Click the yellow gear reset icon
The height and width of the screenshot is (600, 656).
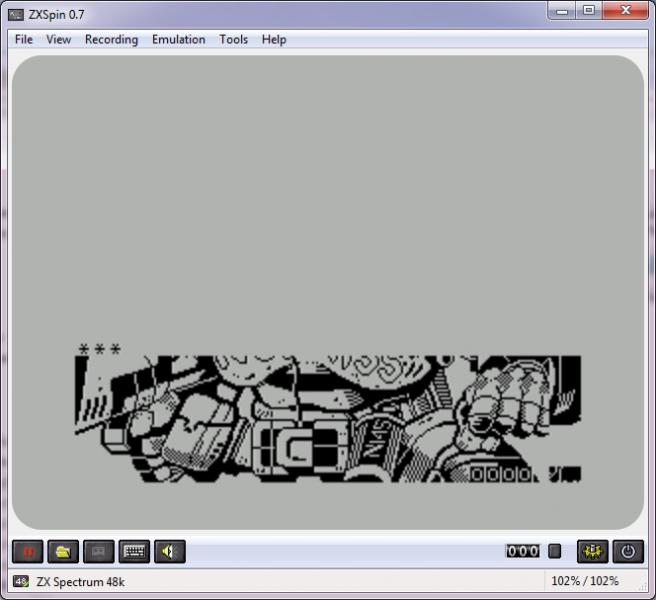592,551
